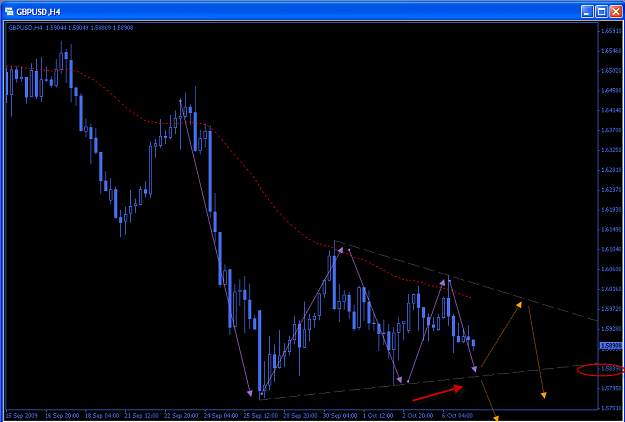The height and width of the screenshot is (422, 625).
Task: Click the GBPUSD,H4 1.59044 OHLC header line
Action: point(71,27)
